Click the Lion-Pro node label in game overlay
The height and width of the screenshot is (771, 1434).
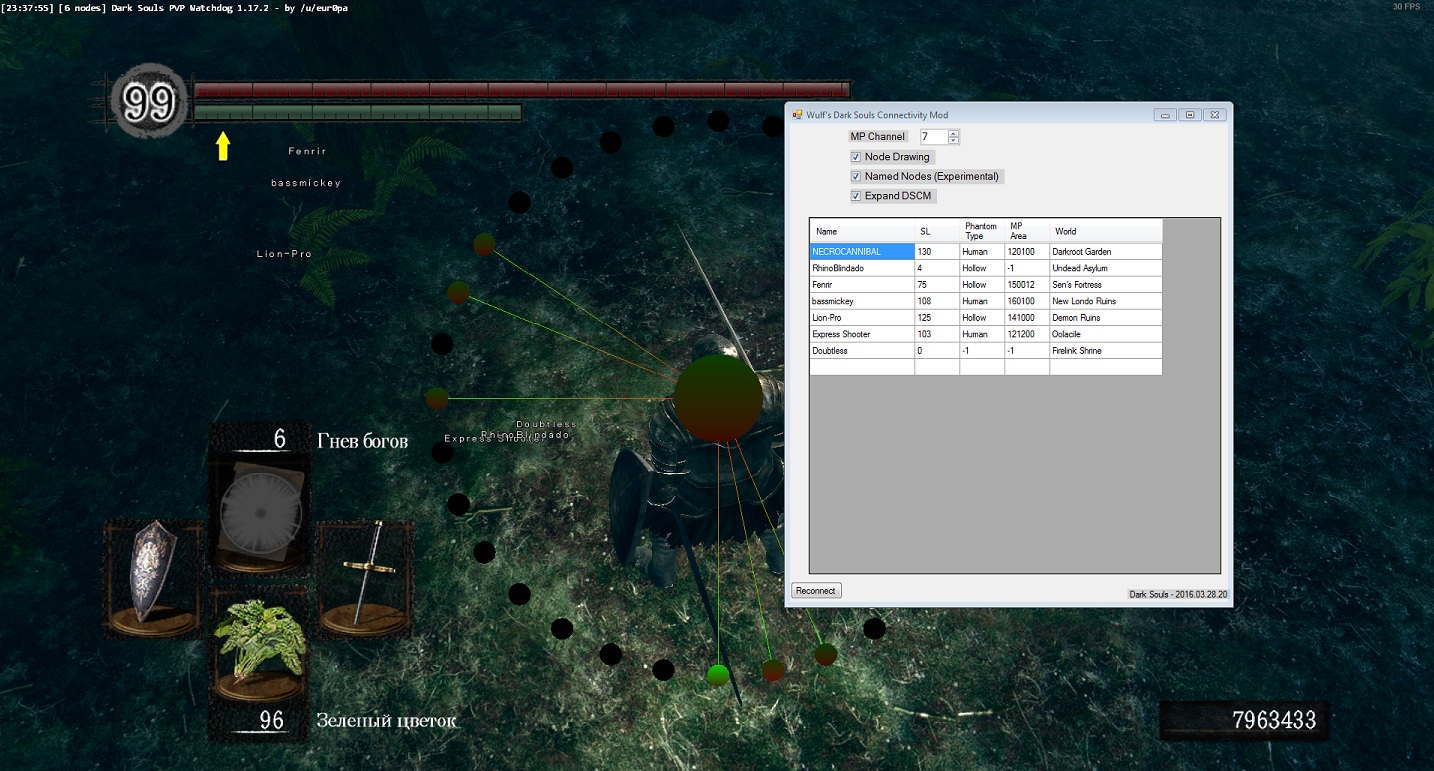click(284, 254)
